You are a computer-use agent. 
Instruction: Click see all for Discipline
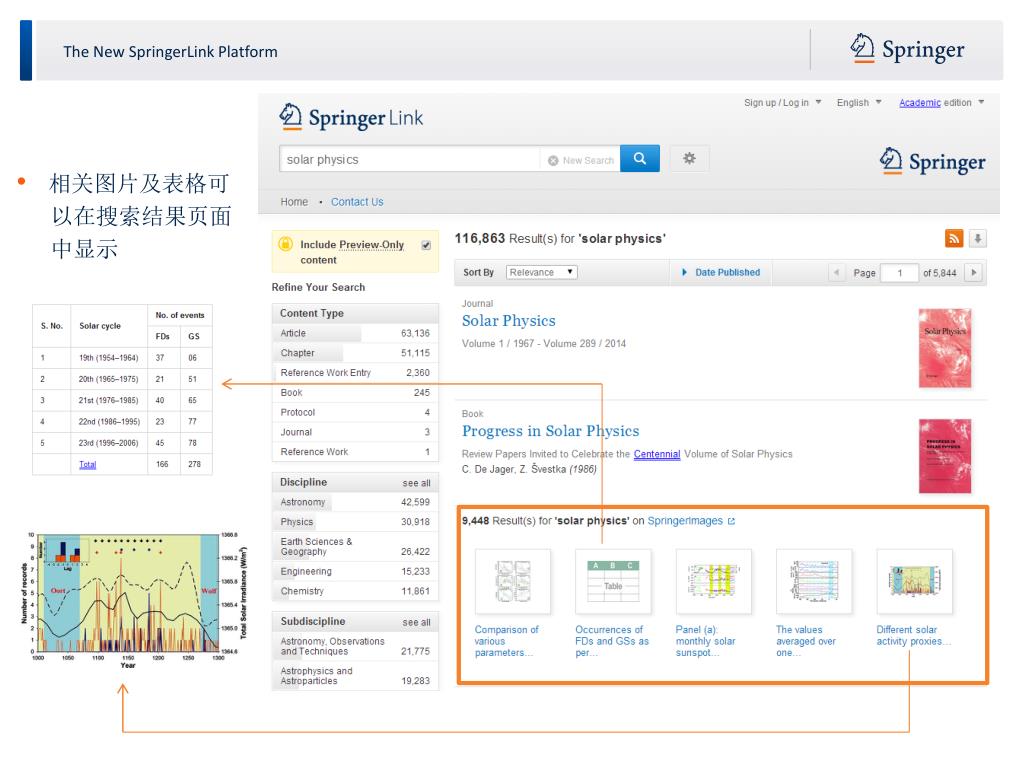[x=416, y=483]
